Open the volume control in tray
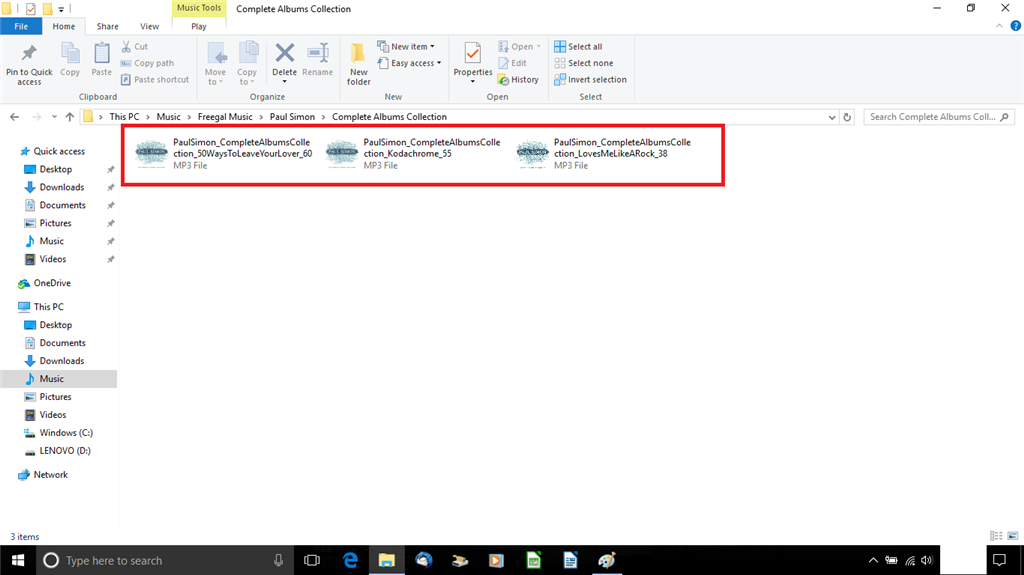 point(926,560)
